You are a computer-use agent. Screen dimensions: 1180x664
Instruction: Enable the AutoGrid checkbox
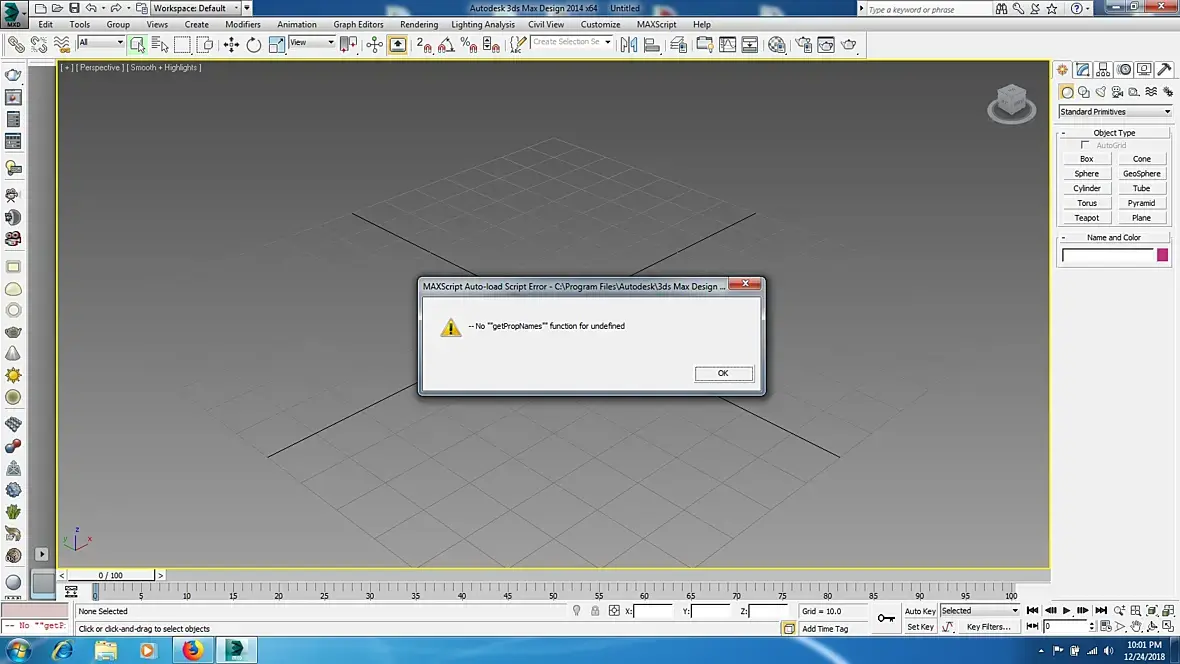[1085, 145]
